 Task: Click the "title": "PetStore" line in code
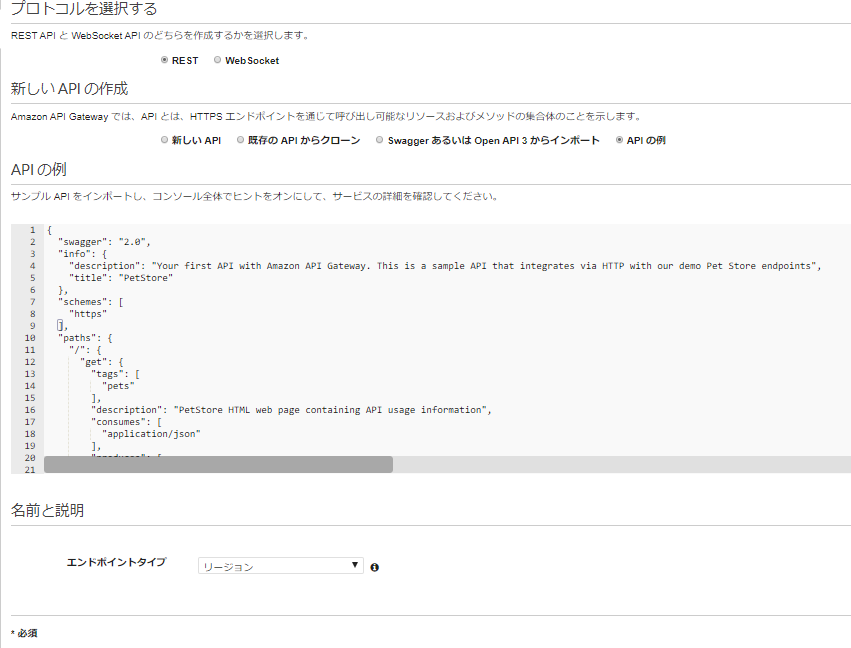(x=120, y=278)
